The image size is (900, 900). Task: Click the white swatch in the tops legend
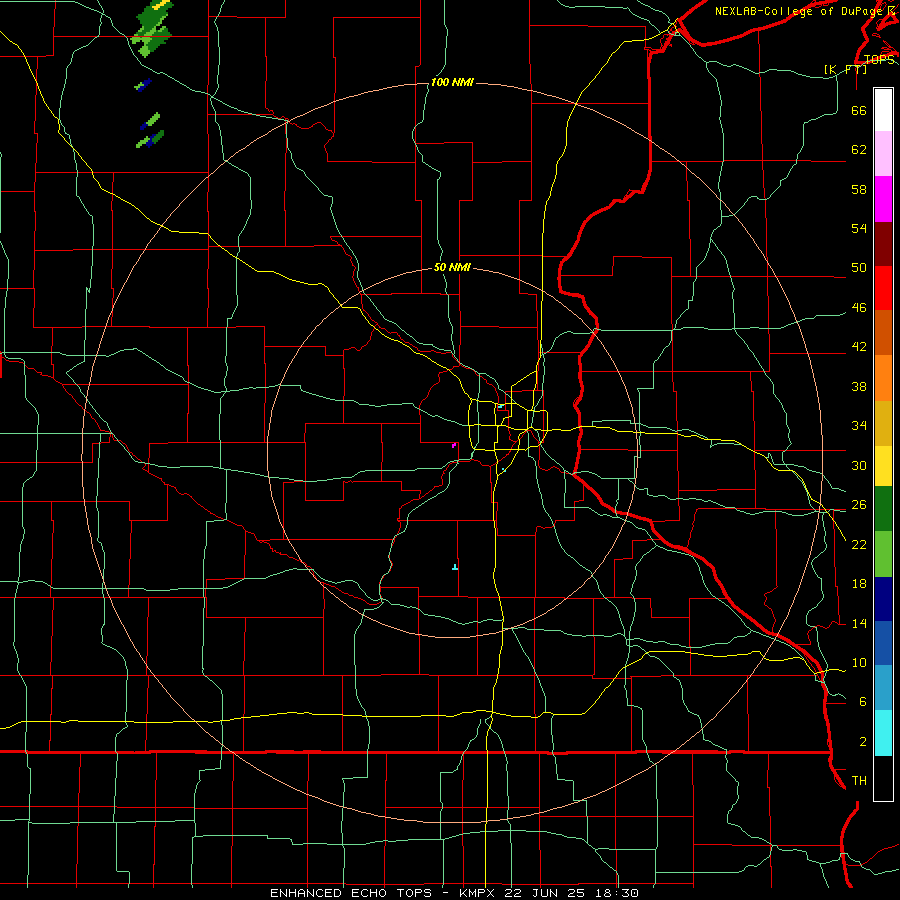(x=883, y=110)
